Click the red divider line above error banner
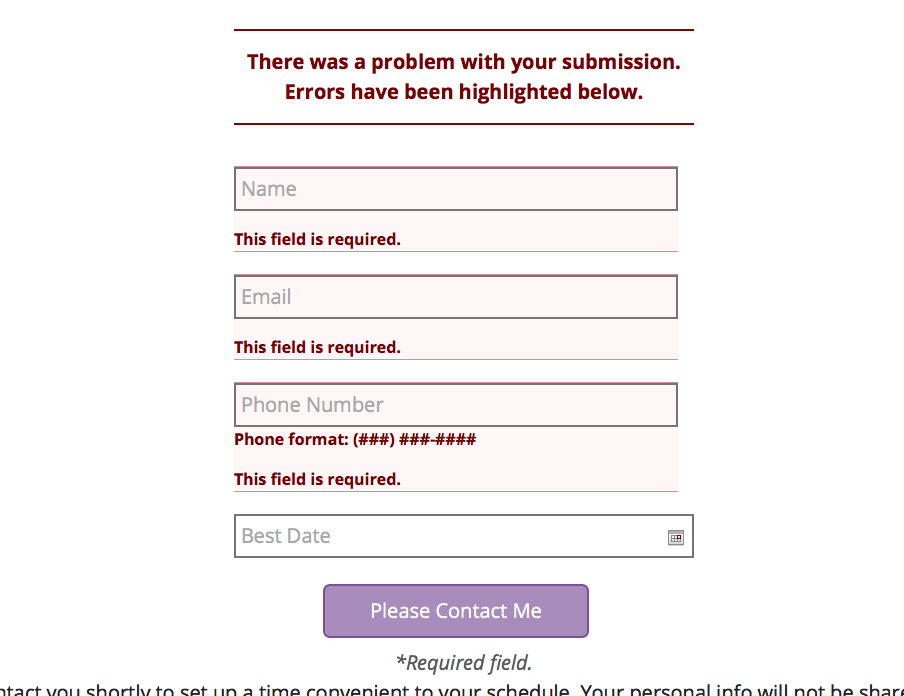 point(464,30)
